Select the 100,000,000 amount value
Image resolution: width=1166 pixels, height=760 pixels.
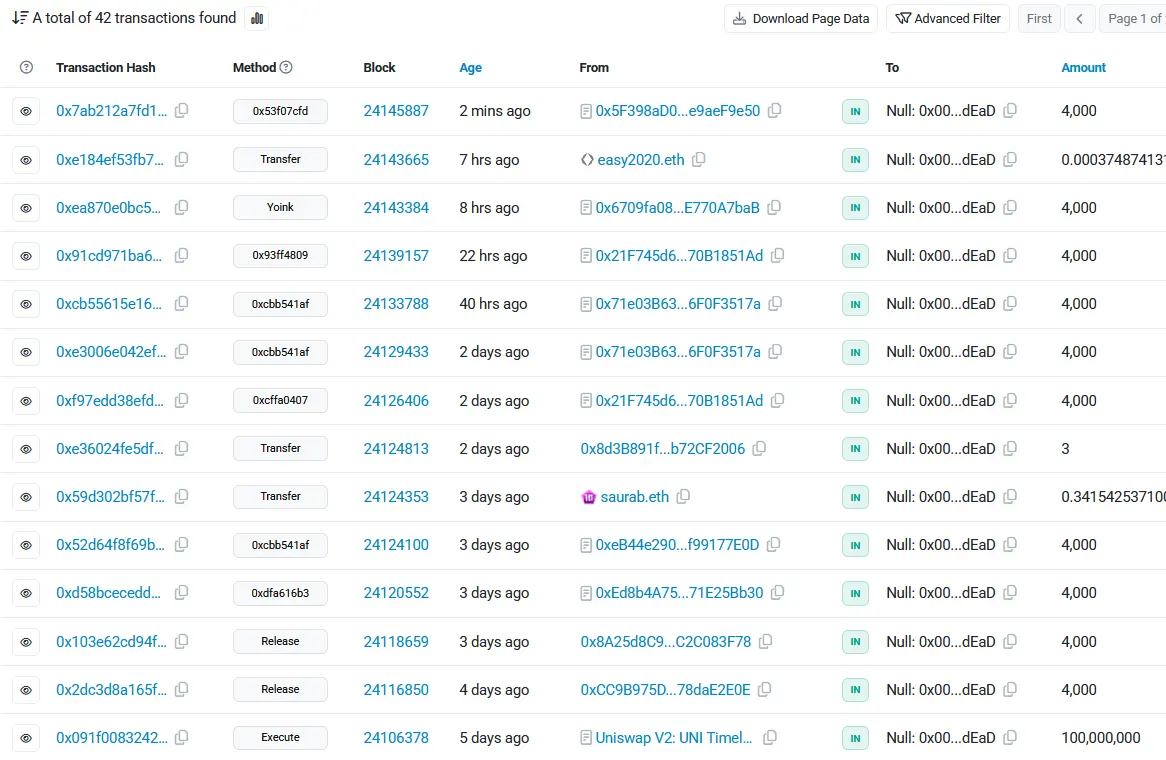click(x=1101, y=738)
